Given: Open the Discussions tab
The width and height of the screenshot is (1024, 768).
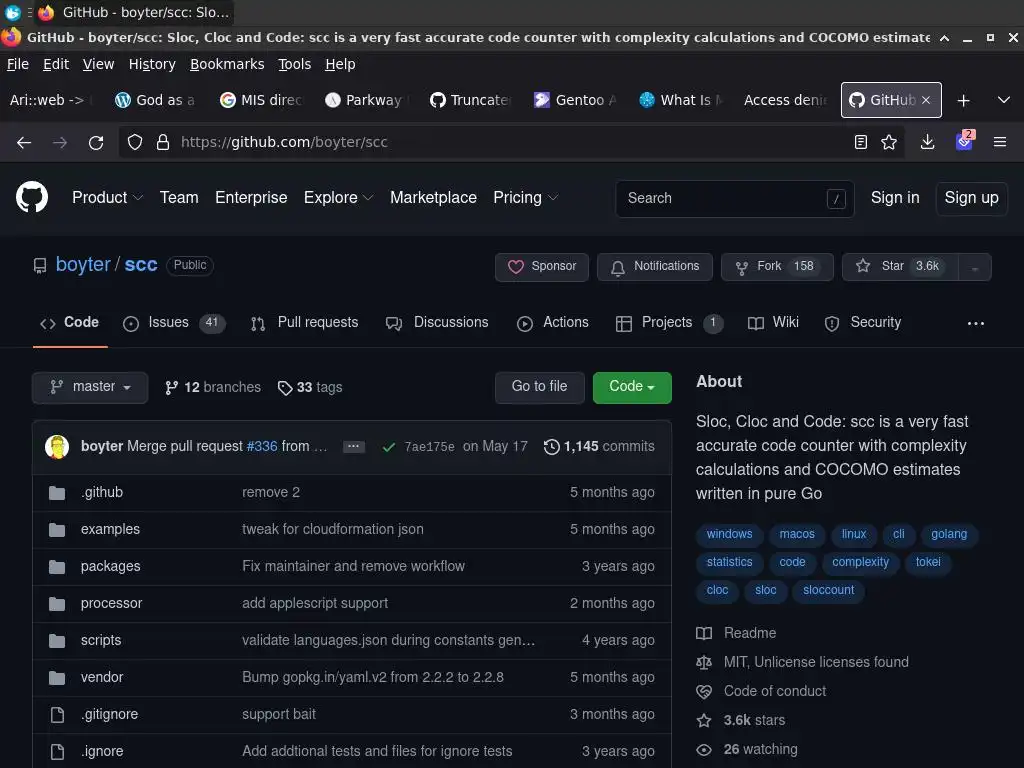Looking at the screenshot, I should (x=437, y=323).
